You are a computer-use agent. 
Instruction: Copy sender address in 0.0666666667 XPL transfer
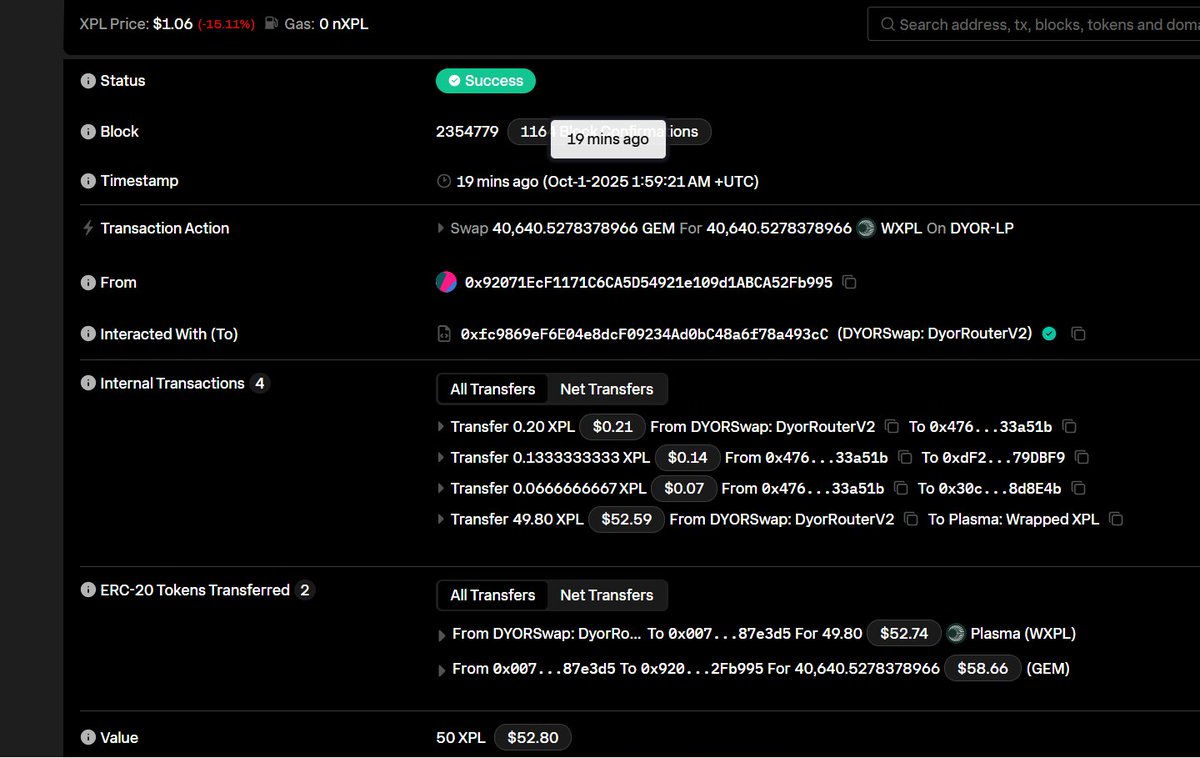click(x=901, y=489)
